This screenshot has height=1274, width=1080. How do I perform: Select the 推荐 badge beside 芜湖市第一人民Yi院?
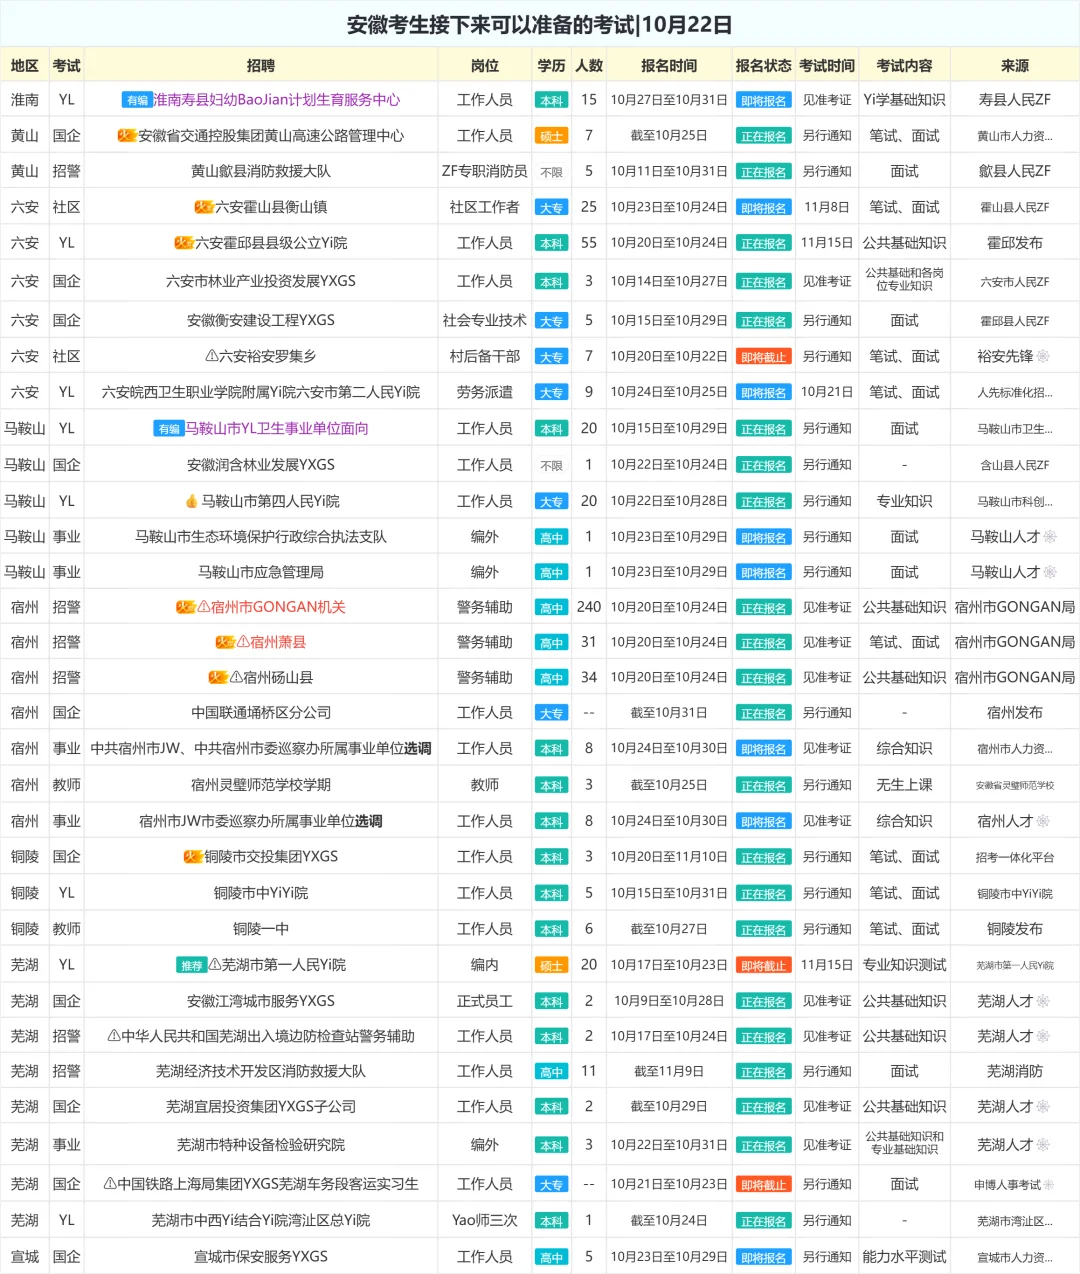(x=192, y=964)
